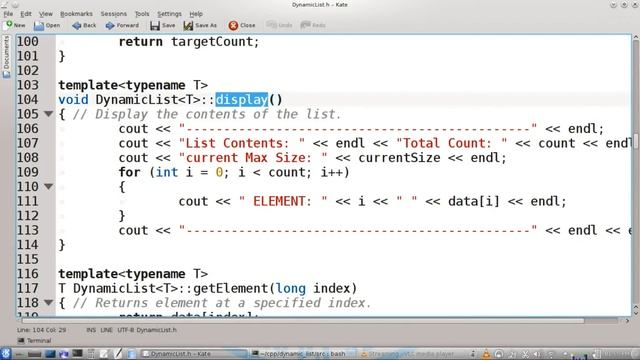Click the greyed Undo toolbar button
640x360 pixels.
coord(279,25)
